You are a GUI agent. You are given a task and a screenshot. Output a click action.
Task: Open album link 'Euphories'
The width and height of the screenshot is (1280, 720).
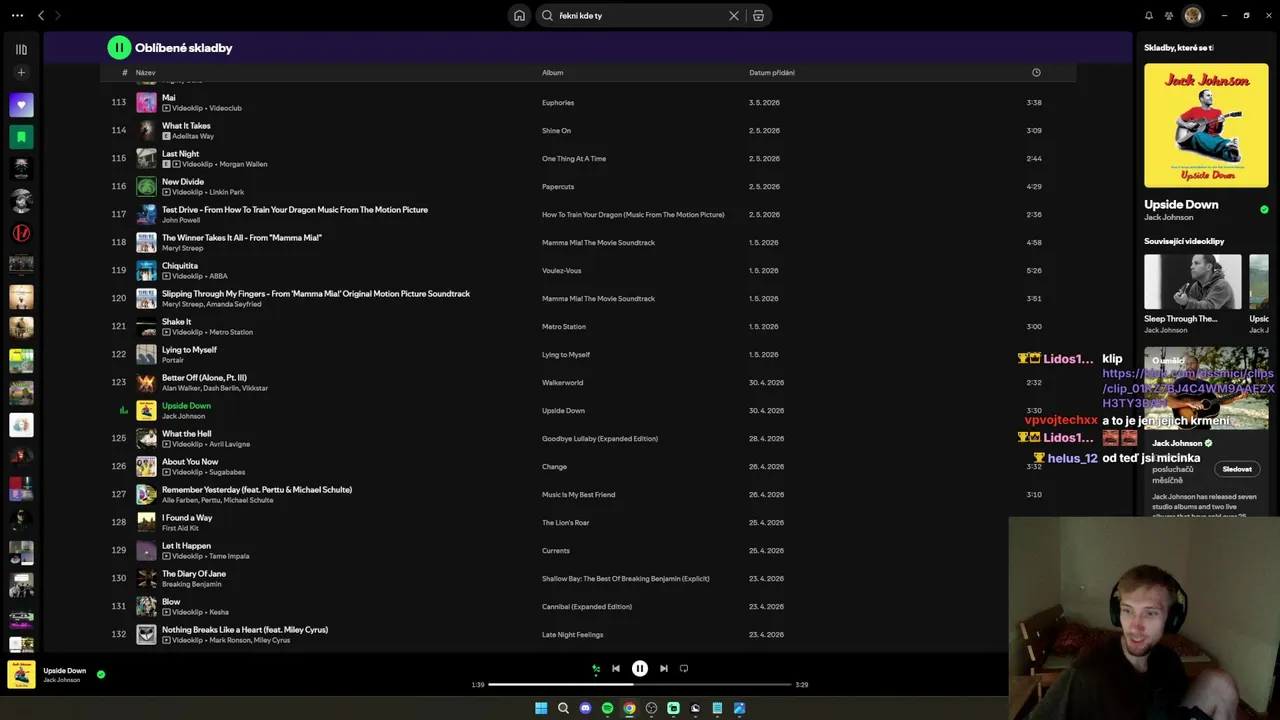pyautogui.click(x=558, y=102)
